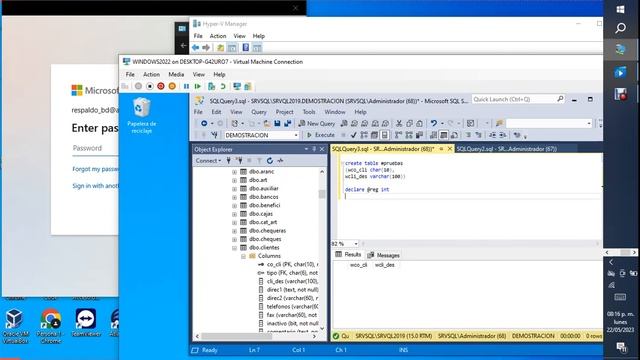Screen dimensions: 640x360
Task: Click Connect Object Explorer plug icon
Action: pos(229,161)
